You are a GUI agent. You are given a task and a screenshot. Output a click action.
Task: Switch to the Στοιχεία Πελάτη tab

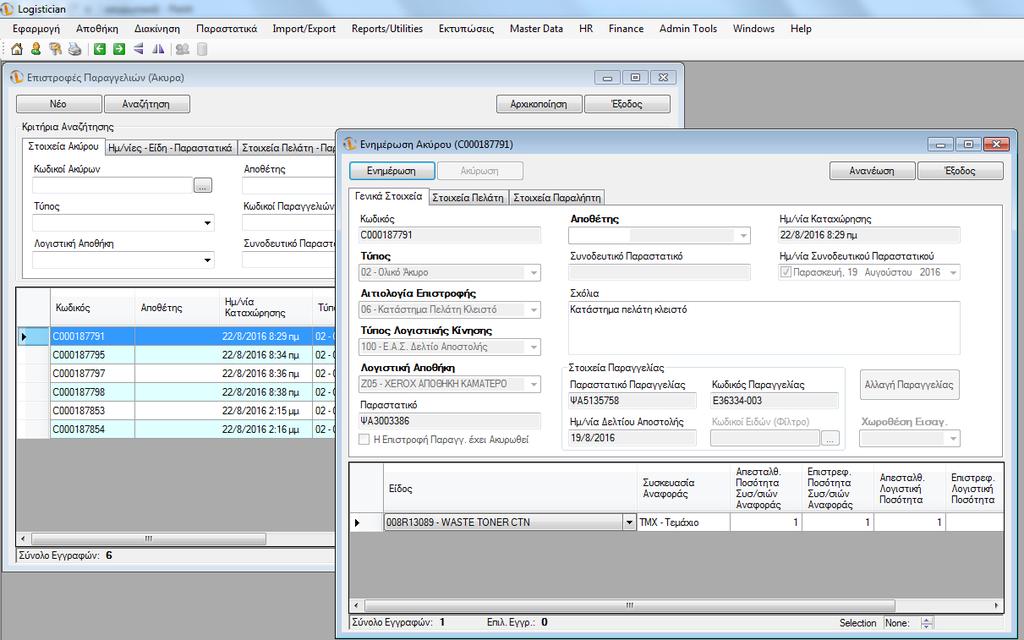point(468,197)
